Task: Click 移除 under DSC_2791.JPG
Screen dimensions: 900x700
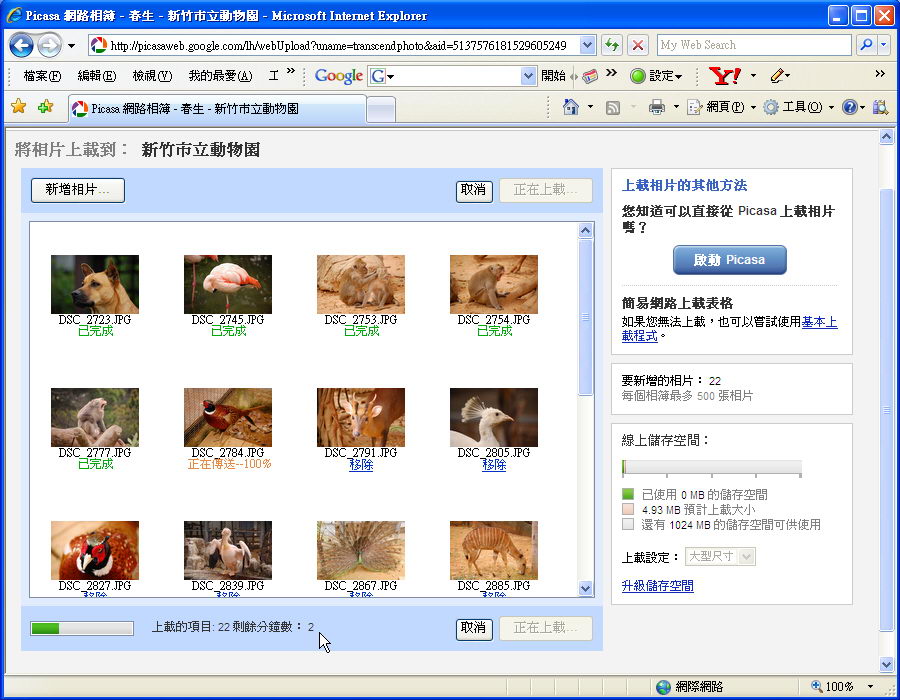Action: click(x=361, y=465)
